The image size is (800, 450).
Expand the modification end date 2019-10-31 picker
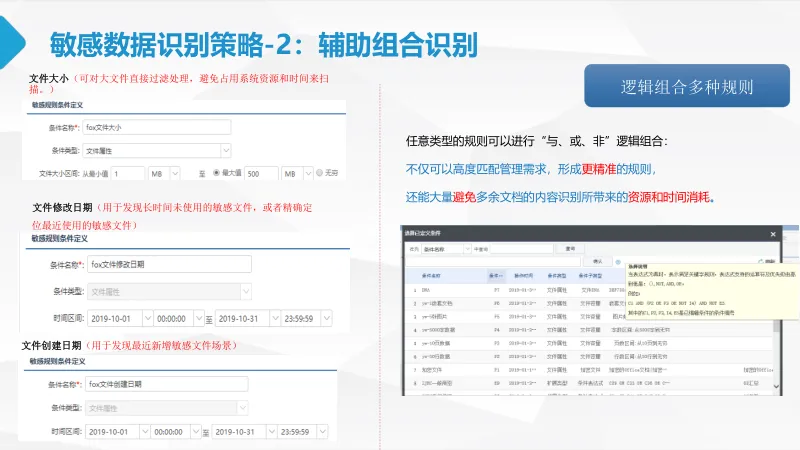275,318
